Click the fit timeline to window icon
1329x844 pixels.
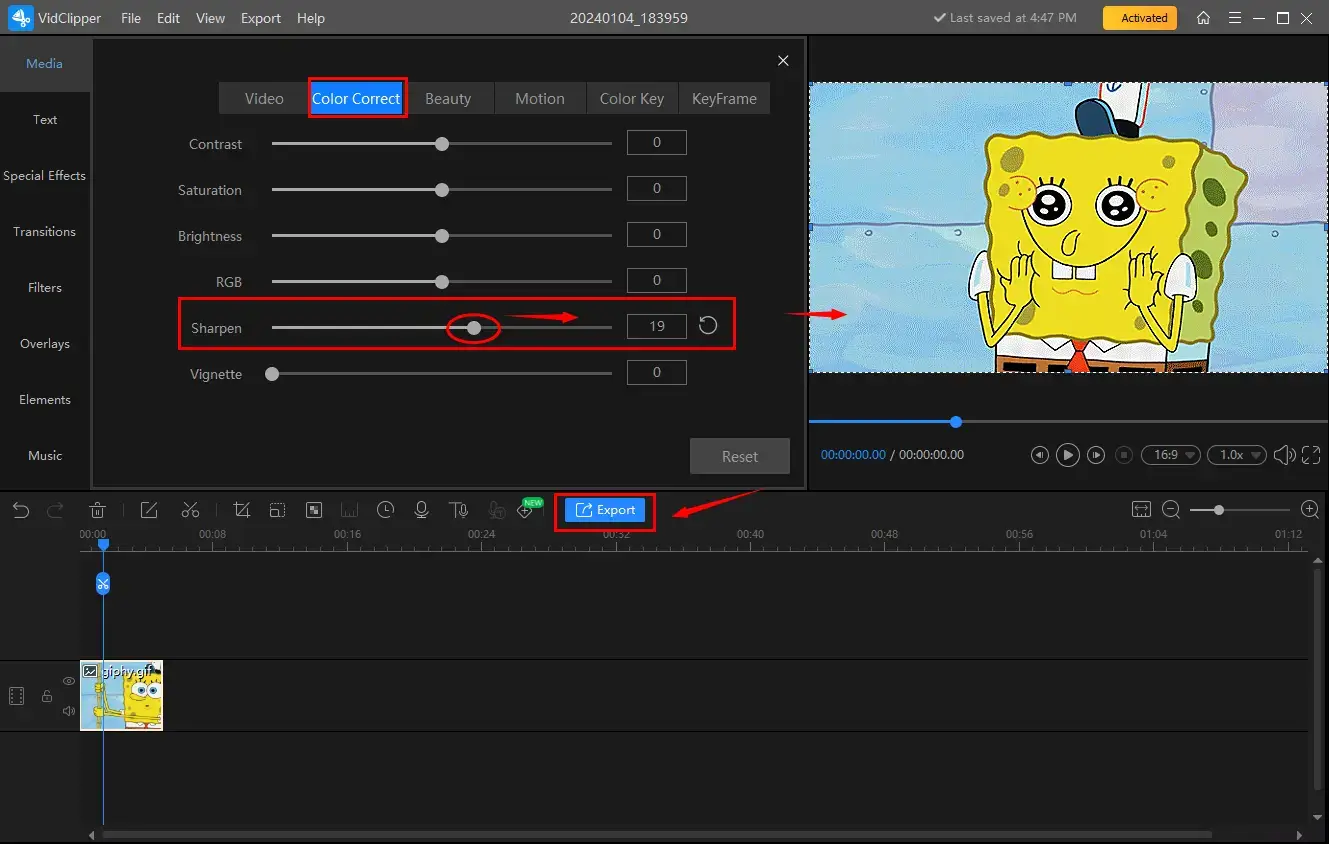[x=1141, y=510]
